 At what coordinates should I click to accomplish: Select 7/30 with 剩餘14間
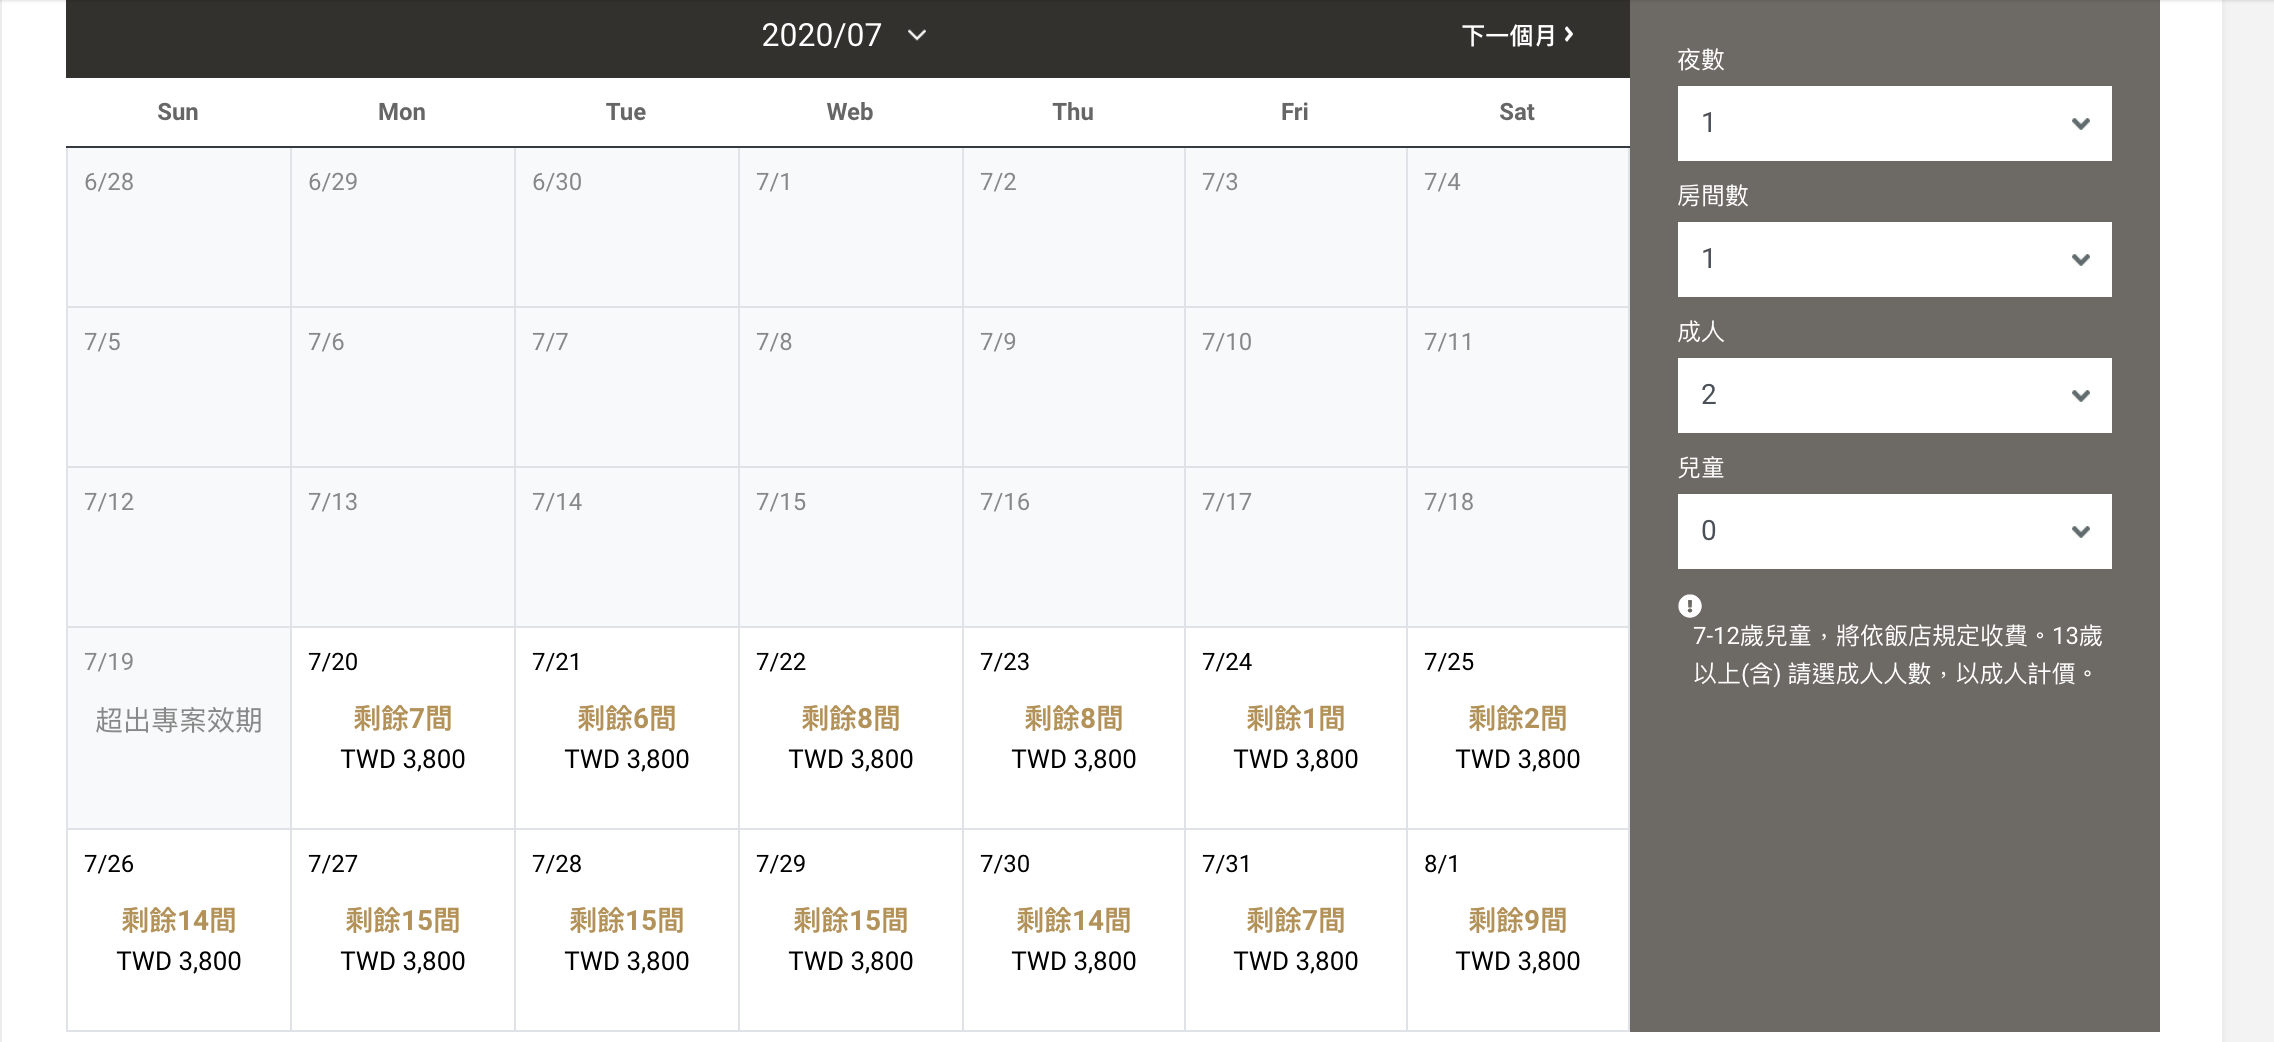[x=1074, y=930]
